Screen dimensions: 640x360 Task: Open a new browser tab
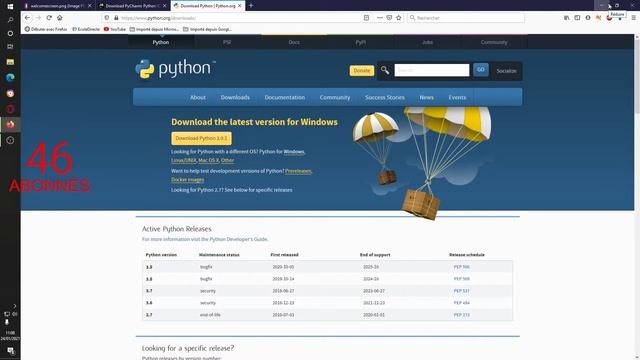[x=251, y=6]
